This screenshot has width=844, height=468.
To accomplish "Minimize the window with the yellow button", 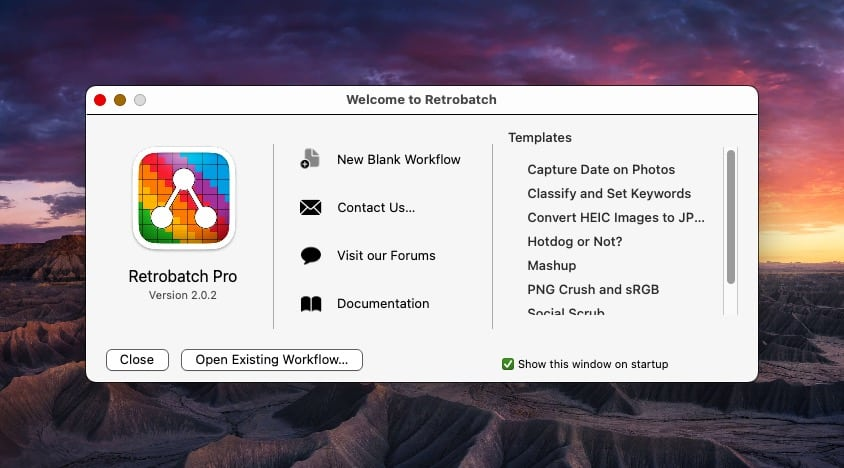I will point(120,100).
